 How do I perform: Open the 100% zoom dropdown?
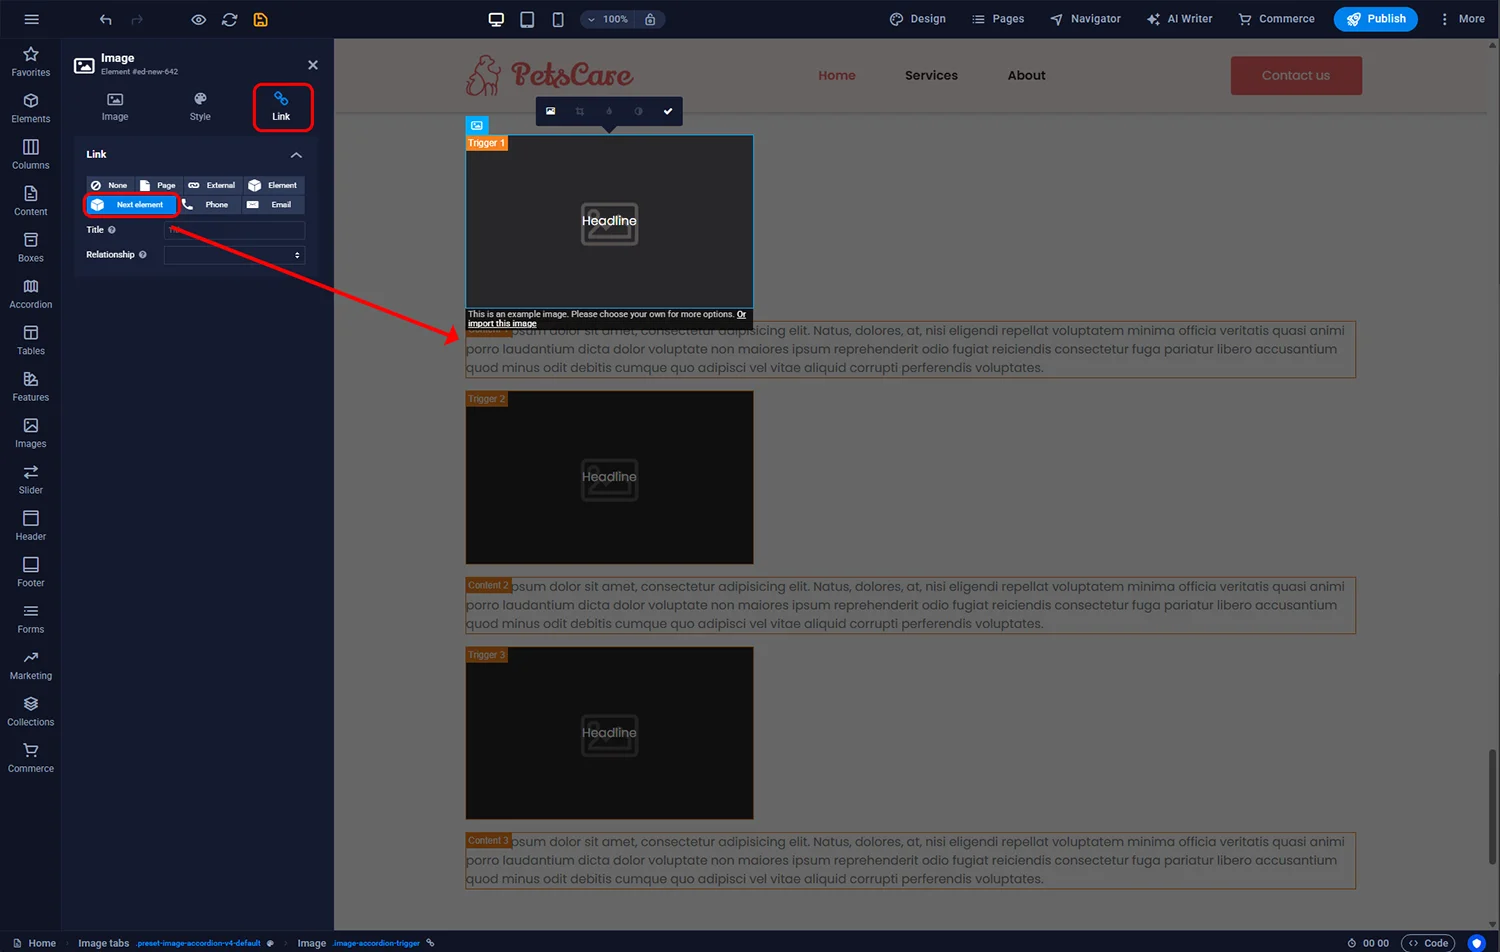coord(608,19)
